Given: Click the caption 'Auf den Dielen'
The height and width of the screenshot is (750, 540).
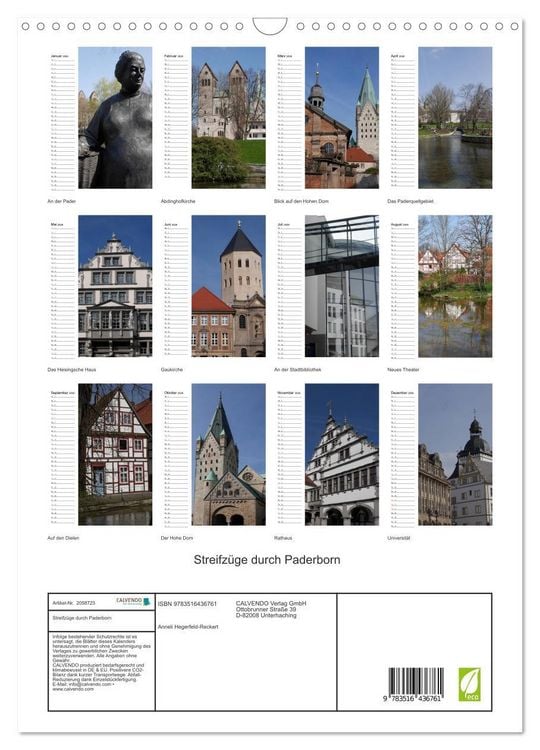Looking at the screenshot, I should 63,538.
